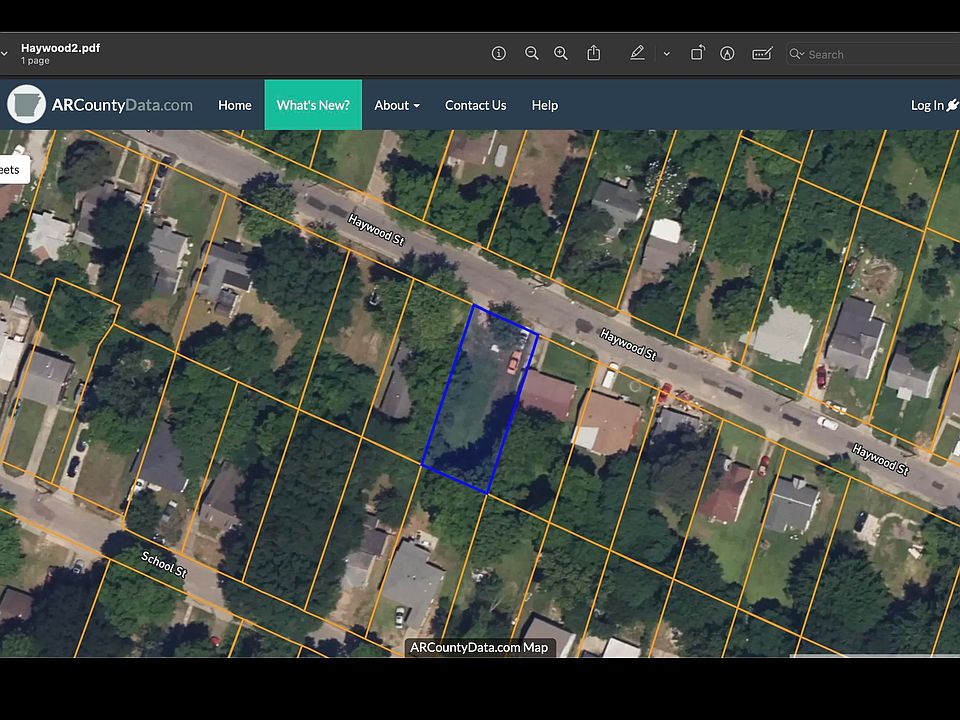Screen dimensions: 960x720
Task: Expand the sidebar view chevron beside Haywood2.pdf
Action: pyautogui.click(x=4, y=54)
